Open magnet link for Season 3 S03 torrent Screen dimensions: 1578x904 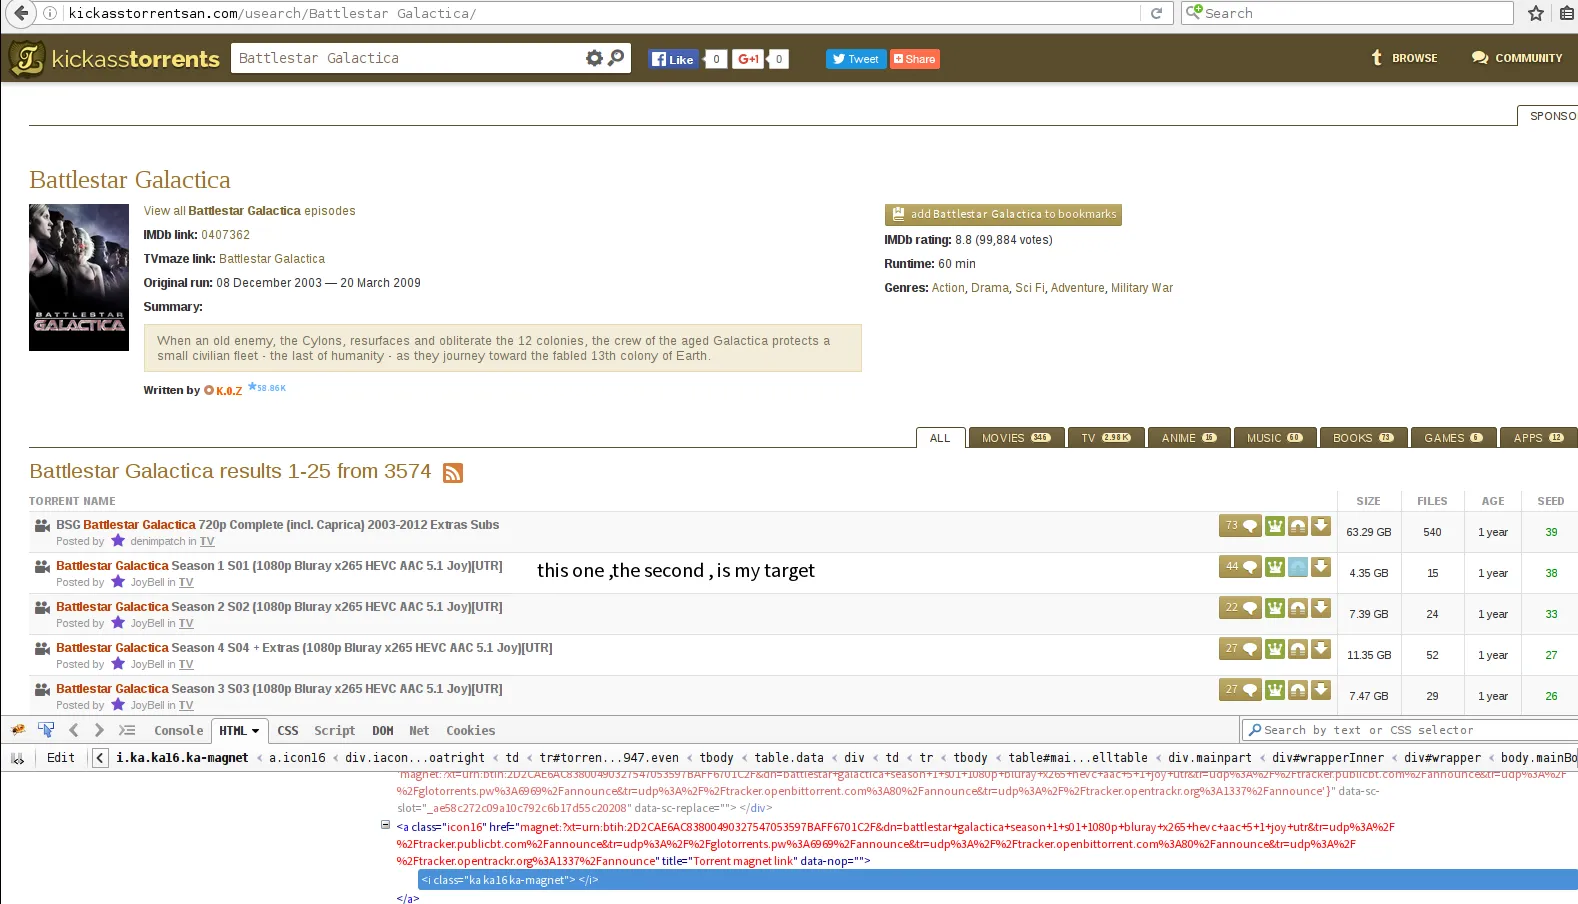[1298, 690]
